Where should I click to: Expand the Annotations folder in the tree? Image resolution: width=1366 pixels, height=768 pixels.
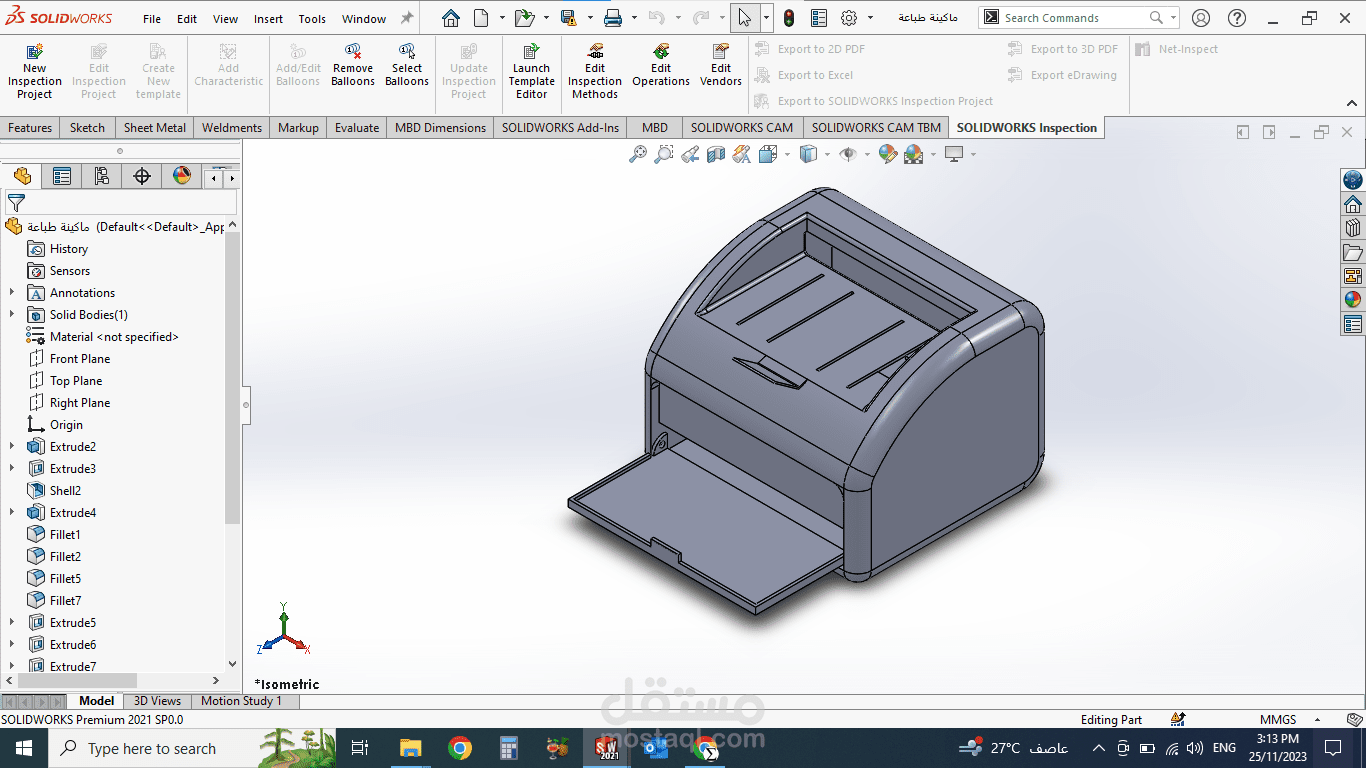click(12, 293)
